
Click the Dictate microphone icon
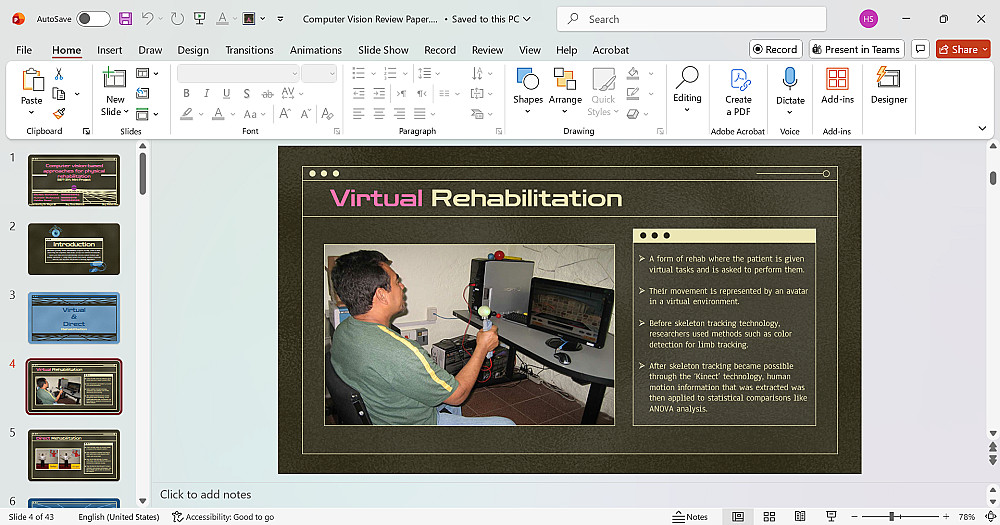[x=790, y=79]
